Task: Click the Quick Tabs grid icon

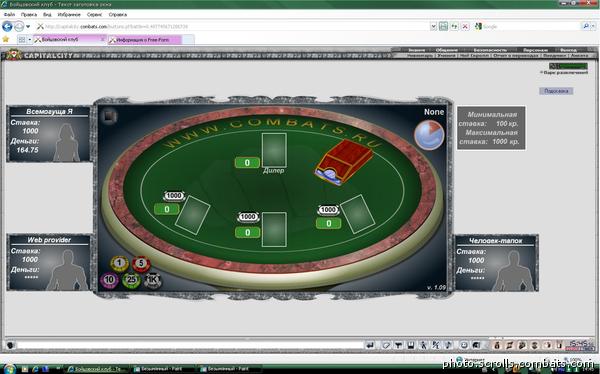Action: [22, 39]
